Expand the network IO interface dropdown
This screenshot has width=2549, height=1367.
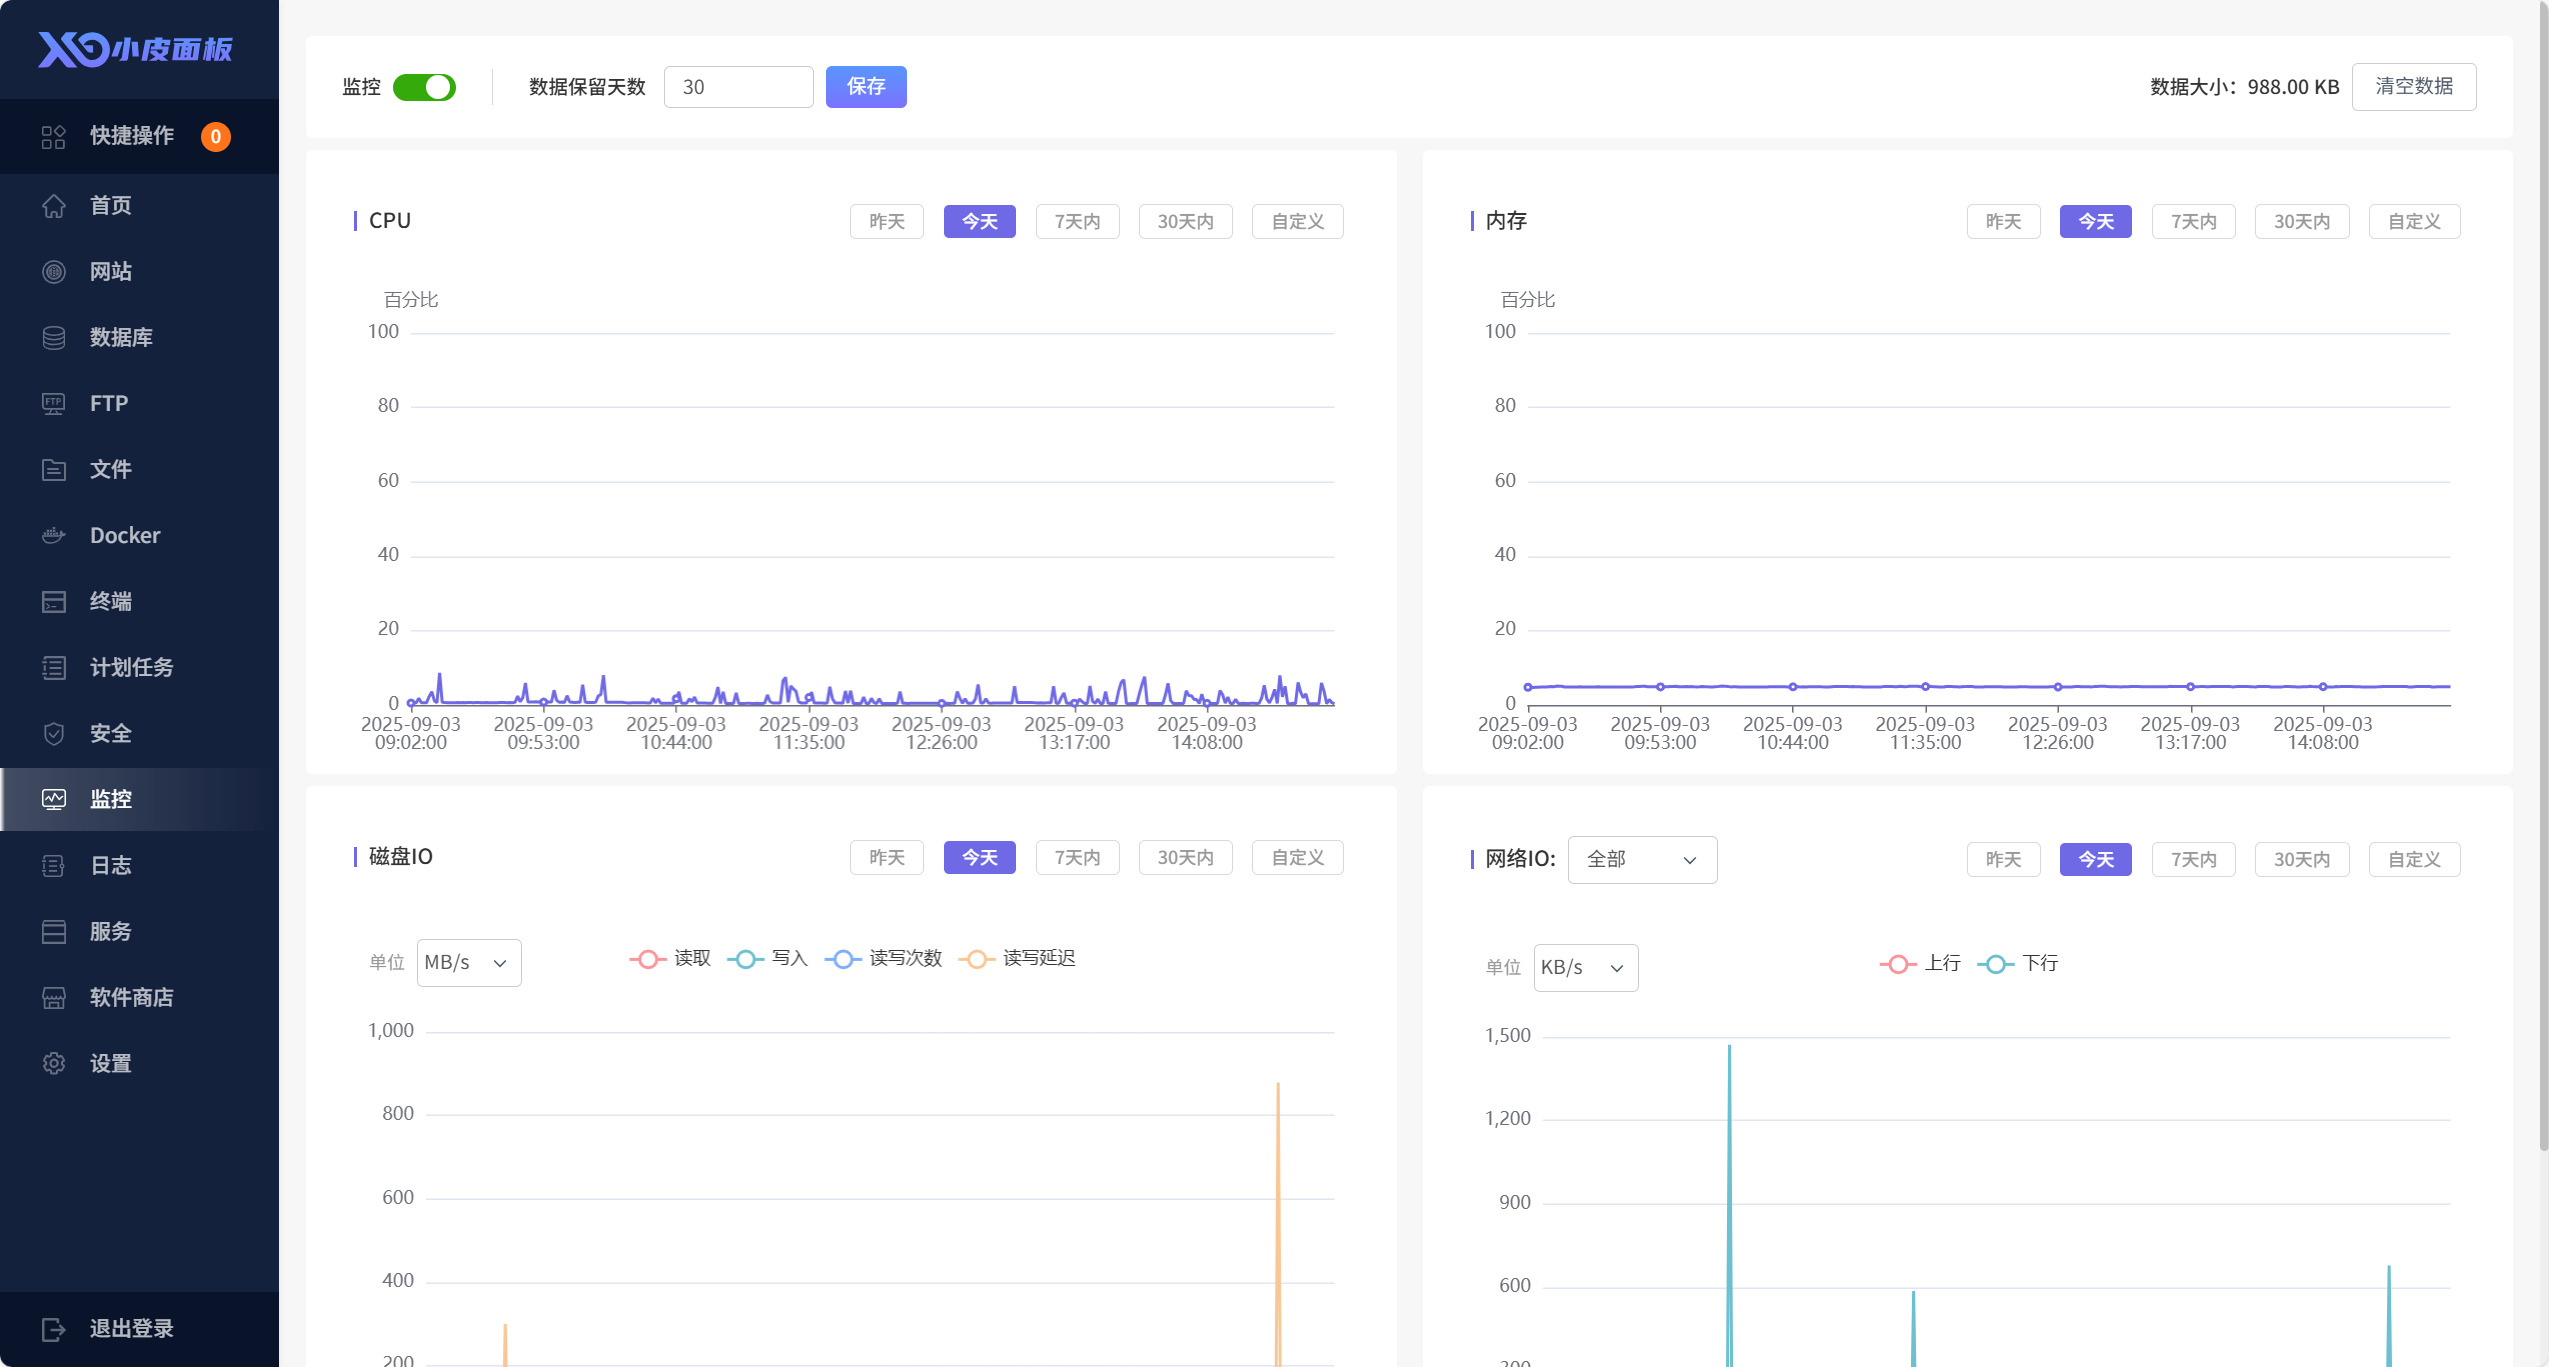[1641, 859]
